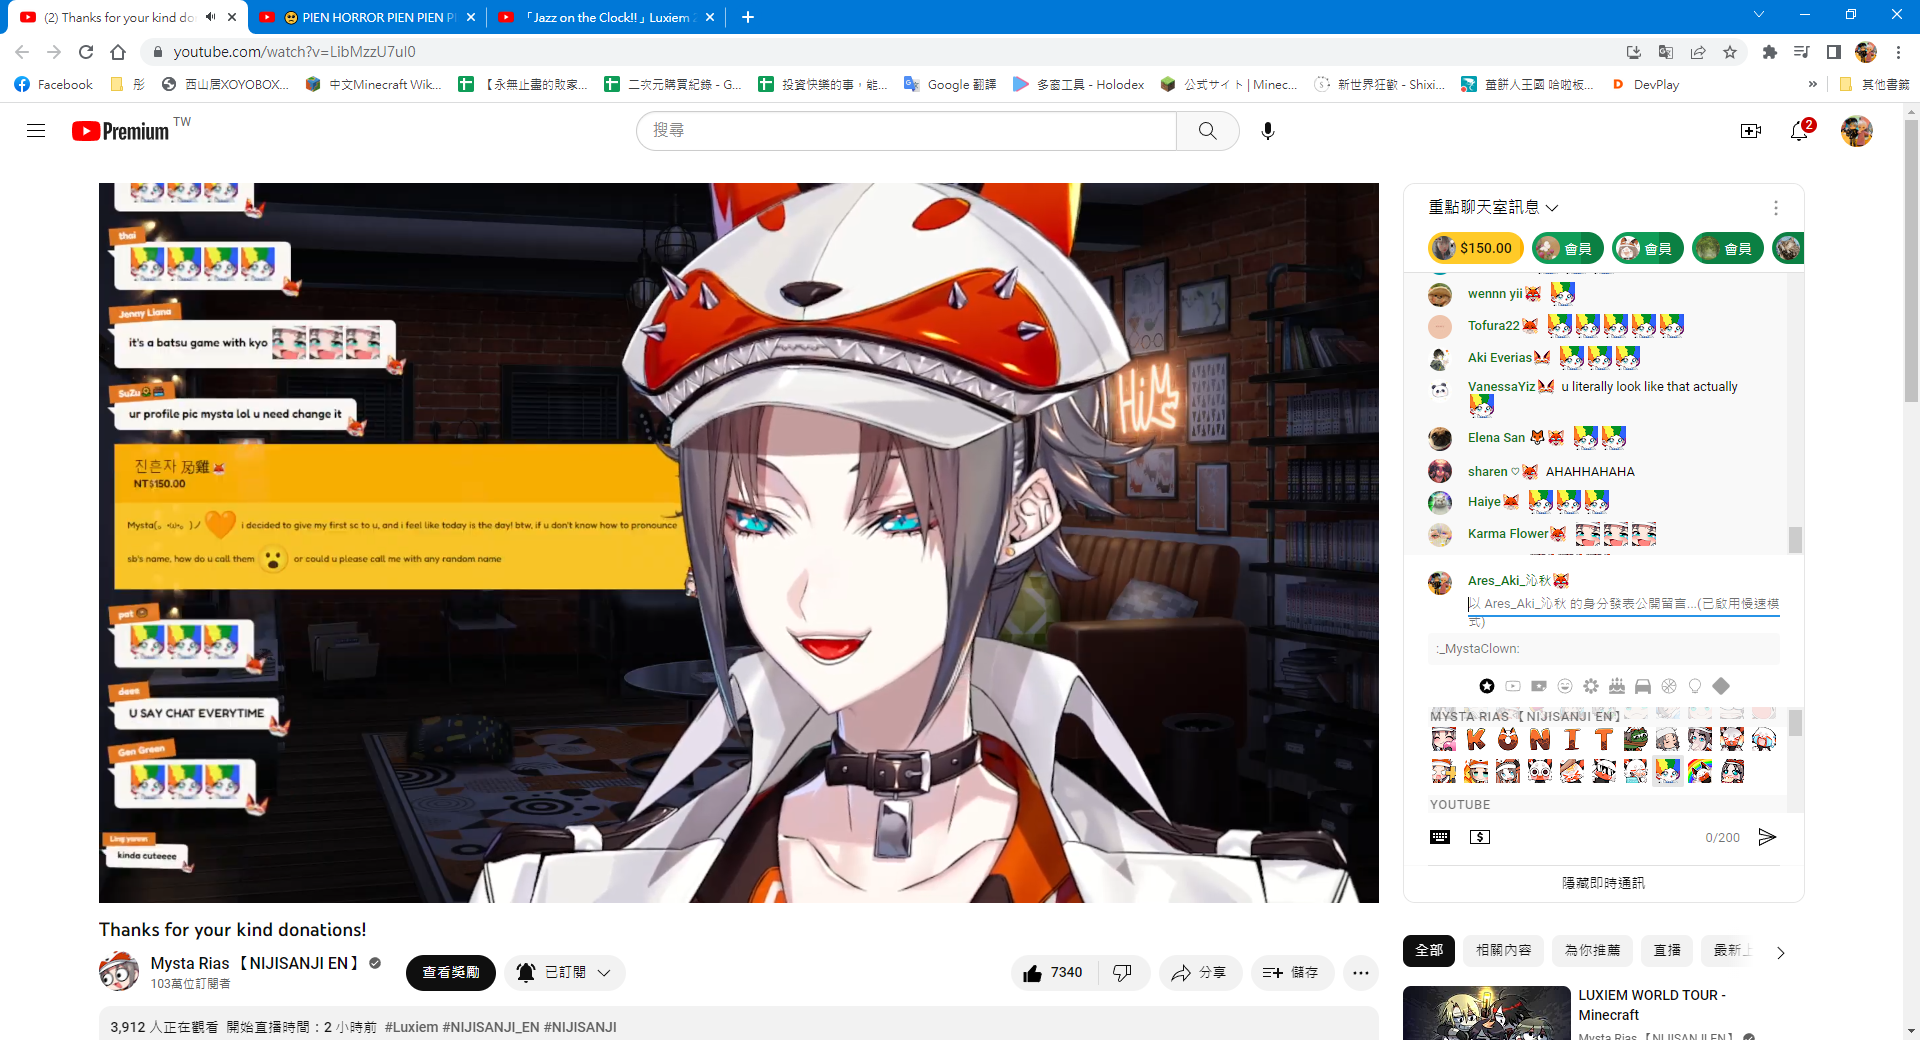1920x1040 pixels.
Task: Expand the top chat messages dropdown
Action: point(1494,207)
